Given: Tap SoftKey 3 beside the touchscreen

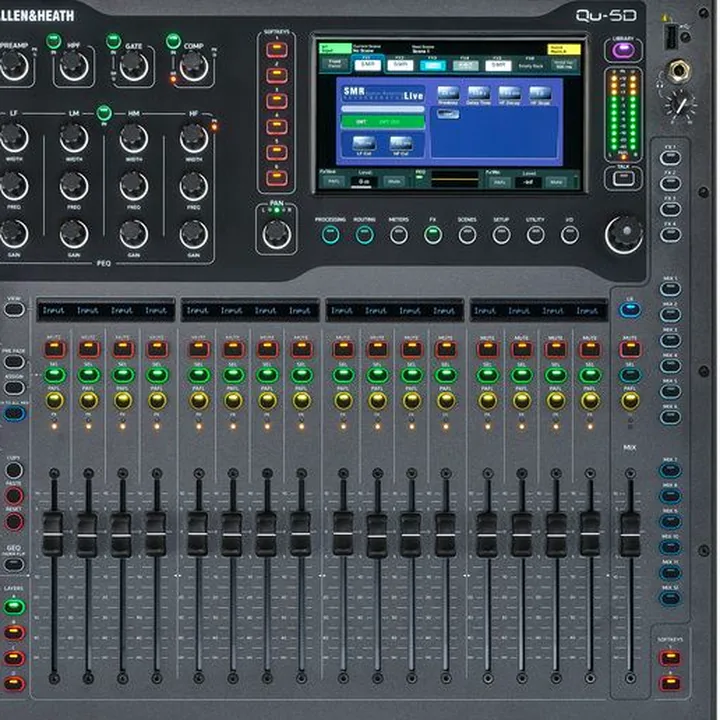Looking at the screenshot, I should tap(277, 101).
